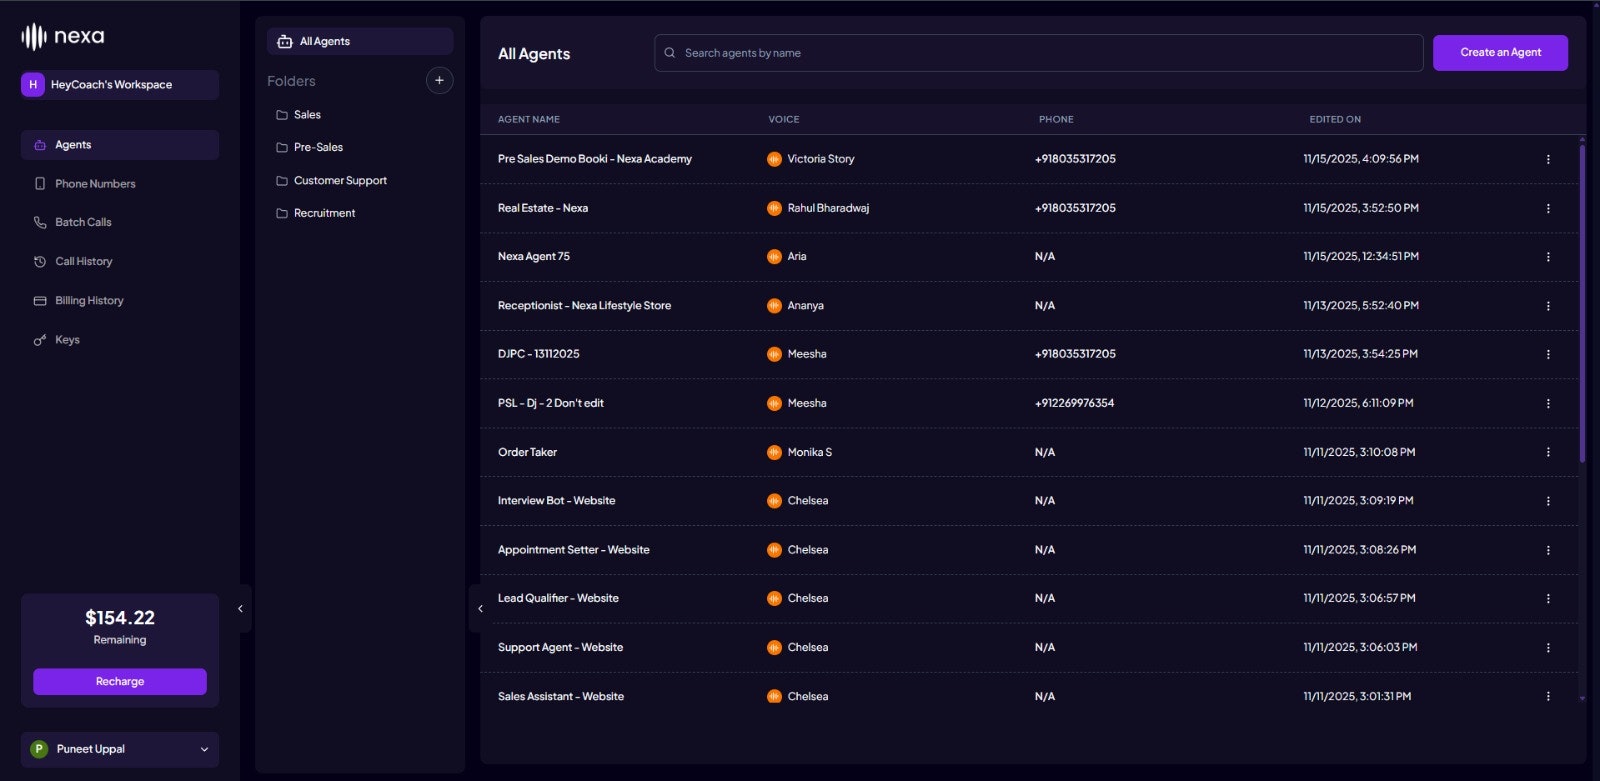This screenshot has width=1600, height=781.
Task: Click phone number +912269976354
Action: point(1074,403)
